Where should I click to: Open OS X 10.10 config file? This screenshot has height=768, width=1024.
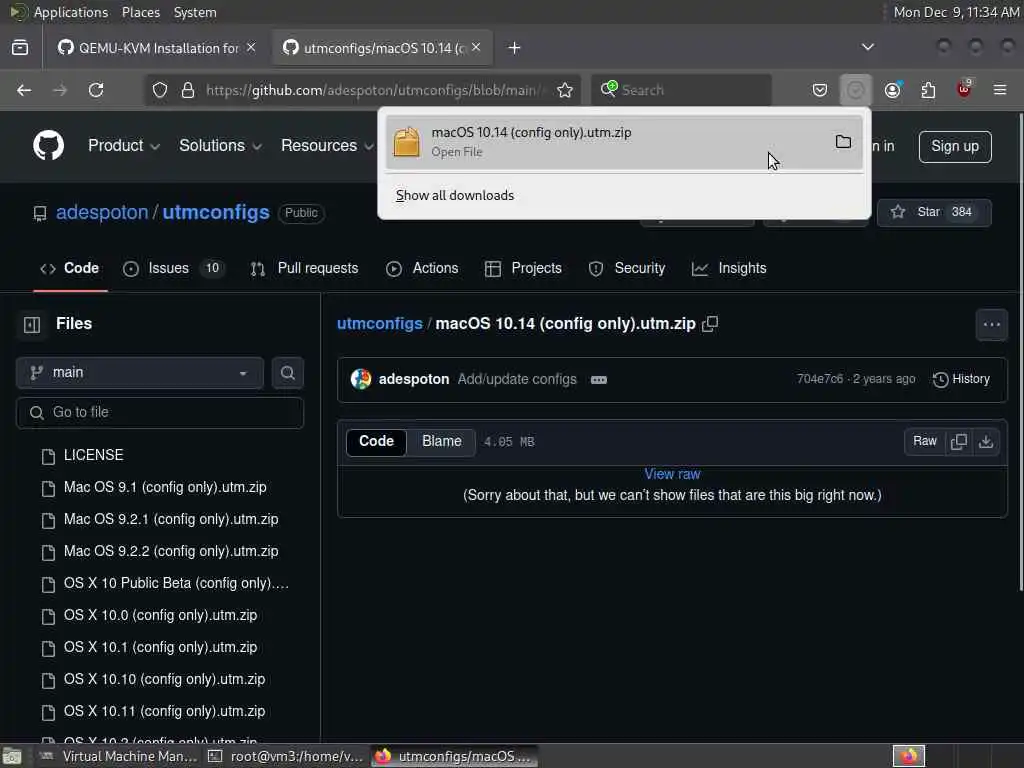165,679
